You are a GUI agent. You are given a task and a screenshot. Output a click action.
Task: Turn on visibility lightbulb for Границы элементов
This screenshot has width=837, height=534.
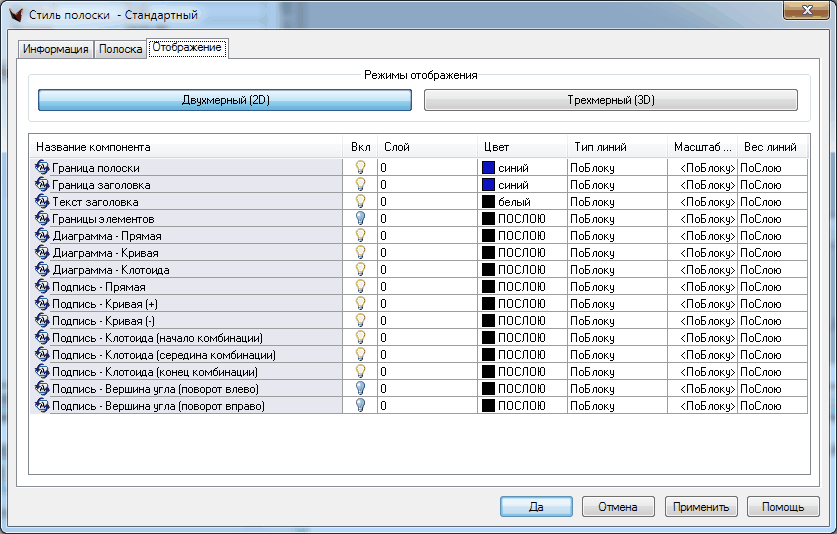(x=360, y=219)
